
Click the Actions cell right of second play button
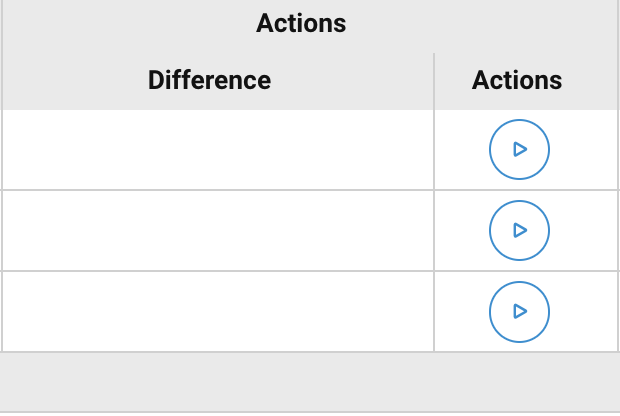point(585,230)
